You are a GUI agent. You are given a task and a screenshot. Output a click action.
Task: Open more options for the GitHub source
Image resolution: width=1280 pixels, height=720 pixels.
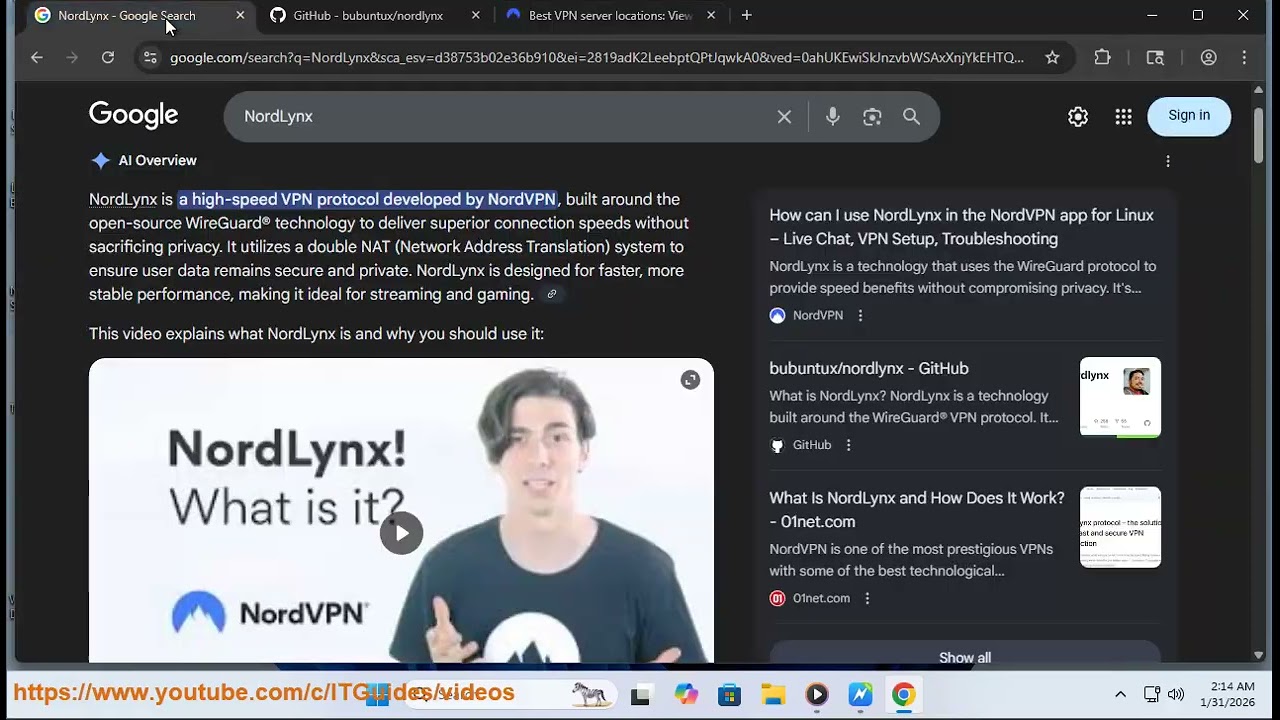pyautogui.click(x=848, y=445)
